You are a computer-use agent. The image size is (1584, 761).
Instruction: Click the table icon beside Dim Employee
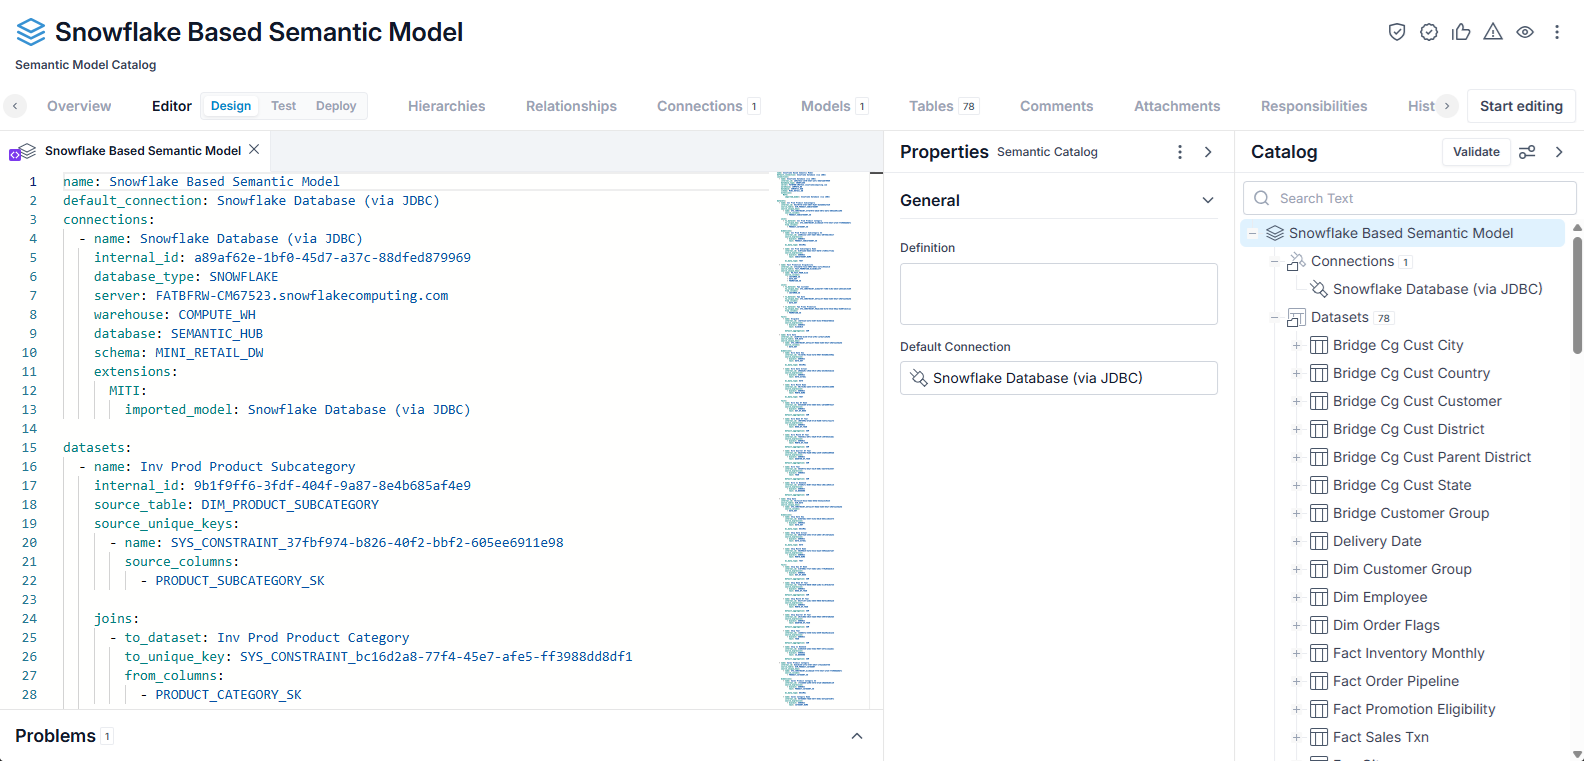point(1319,597)
